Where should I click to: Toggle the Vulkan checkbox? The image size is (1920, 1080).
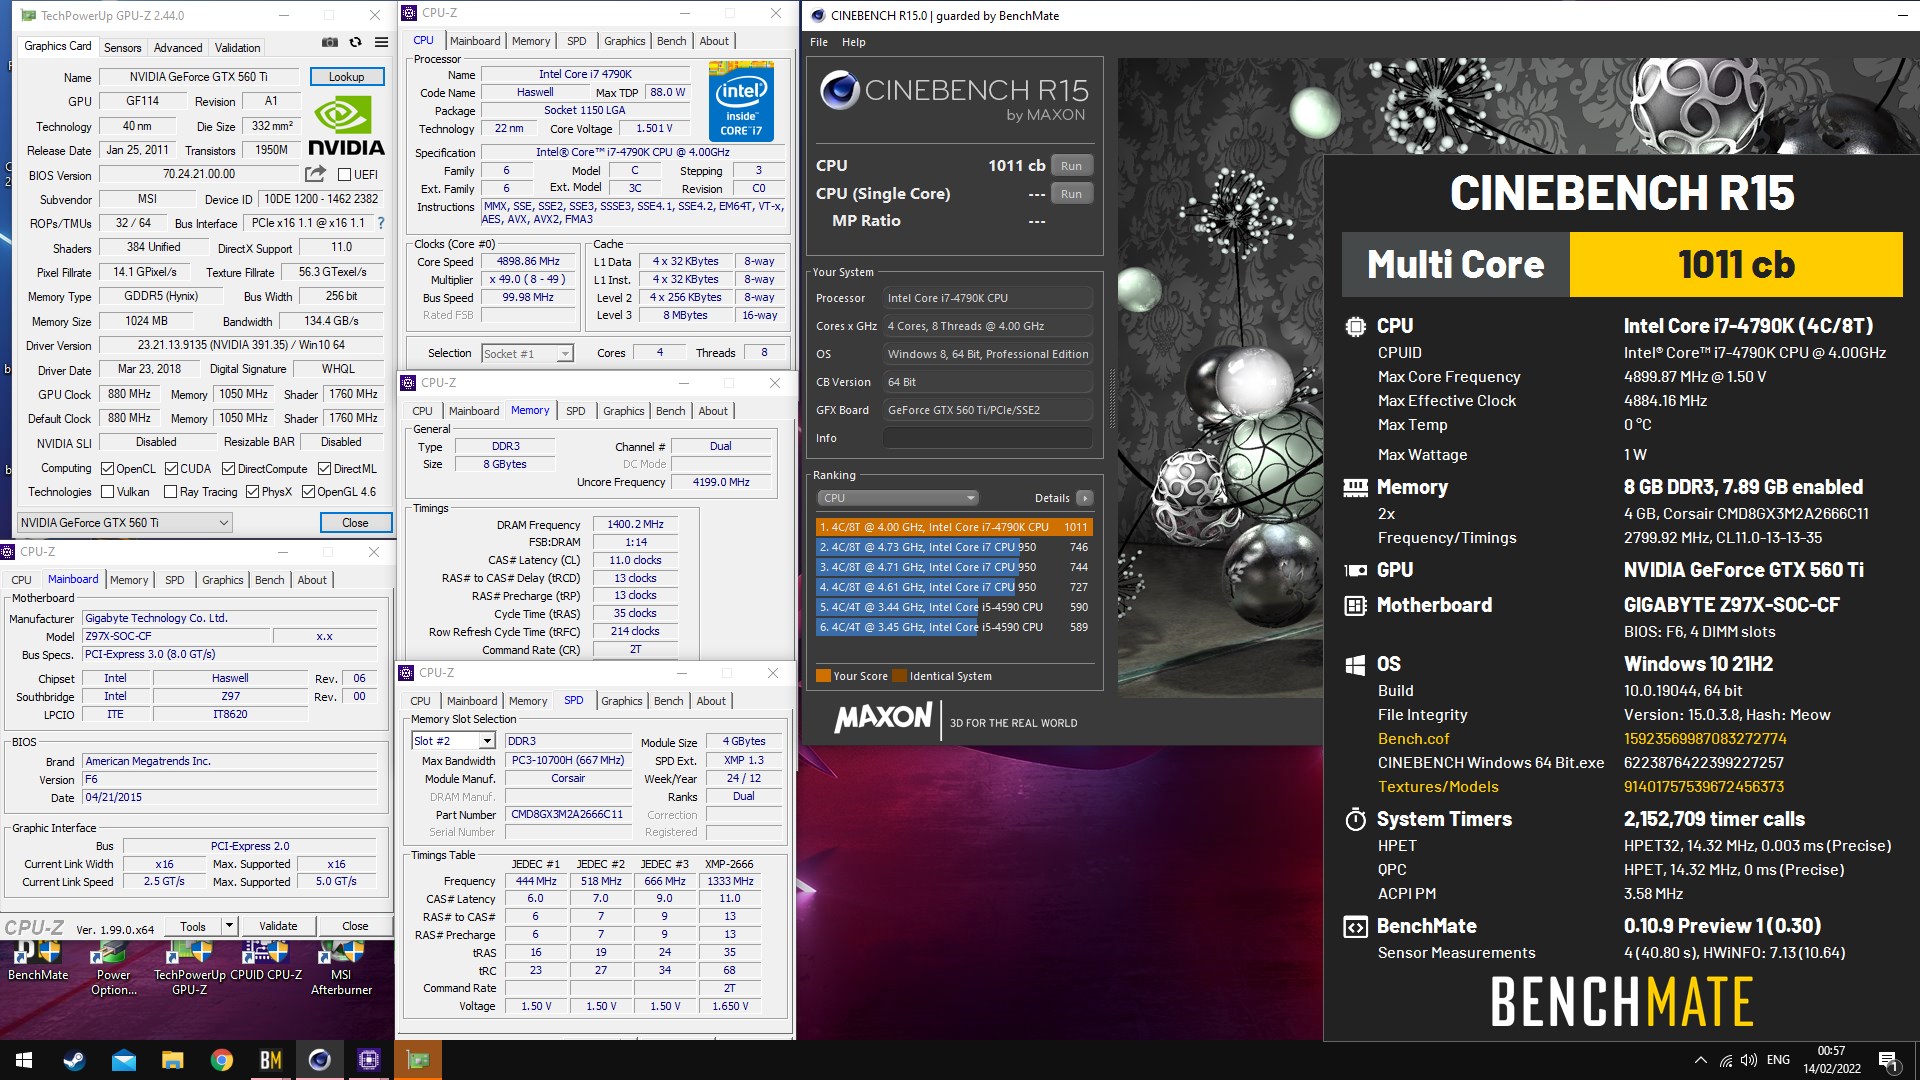click(107, 492)
